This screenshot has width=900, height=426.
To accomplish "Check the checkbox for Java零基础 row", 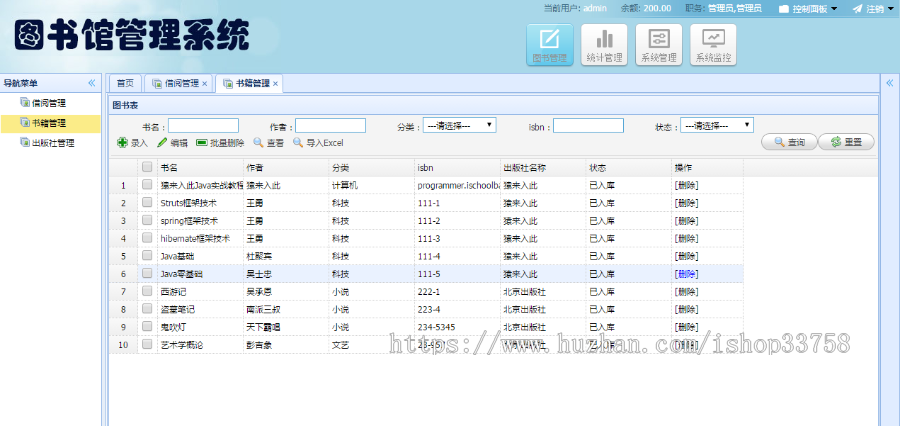I will 147,273.
